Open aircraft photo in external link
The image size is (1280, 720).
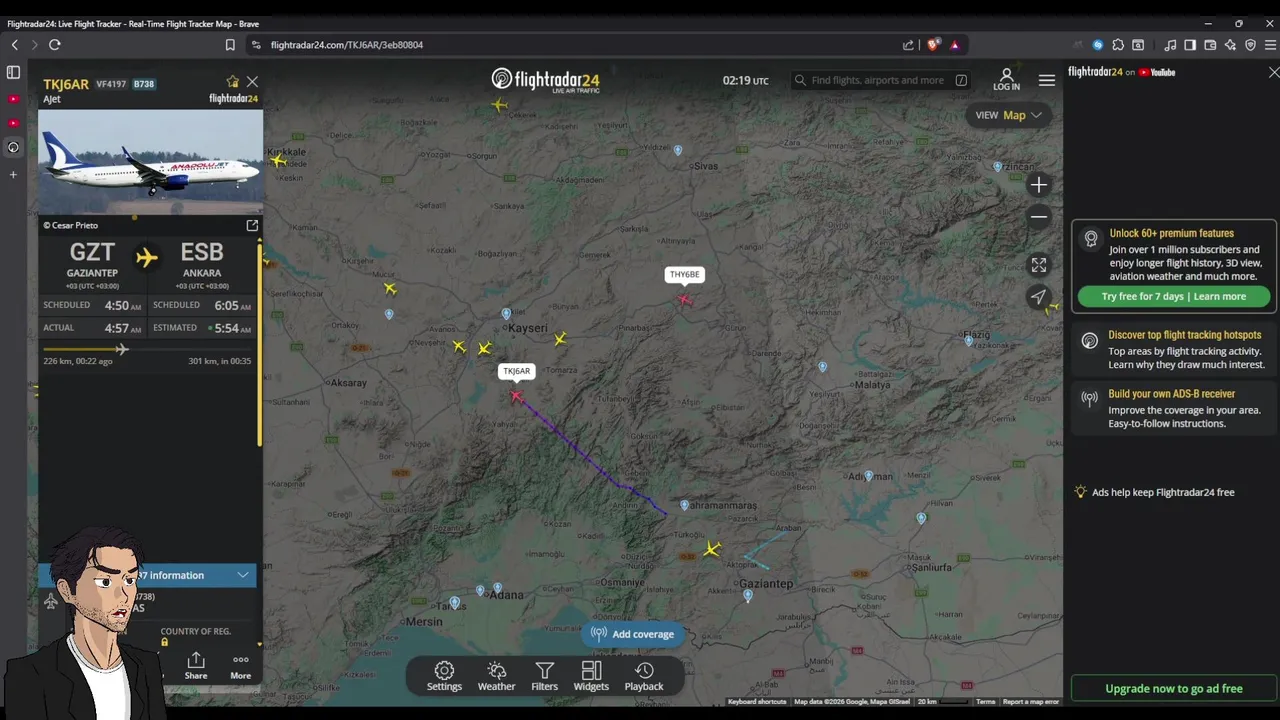click(x=252, y=226)
